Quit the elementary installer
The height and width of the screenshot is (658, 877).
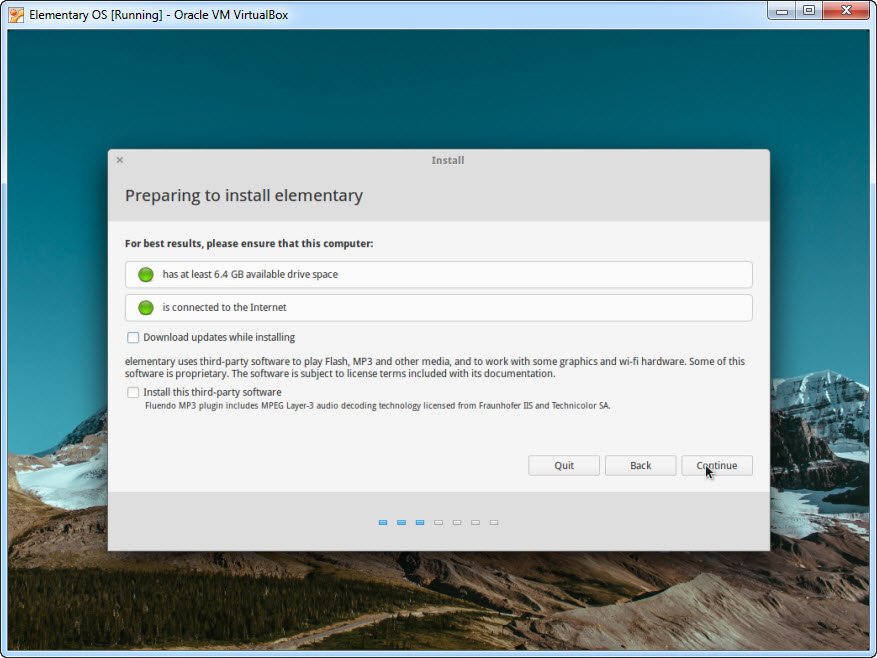[564, 466]
